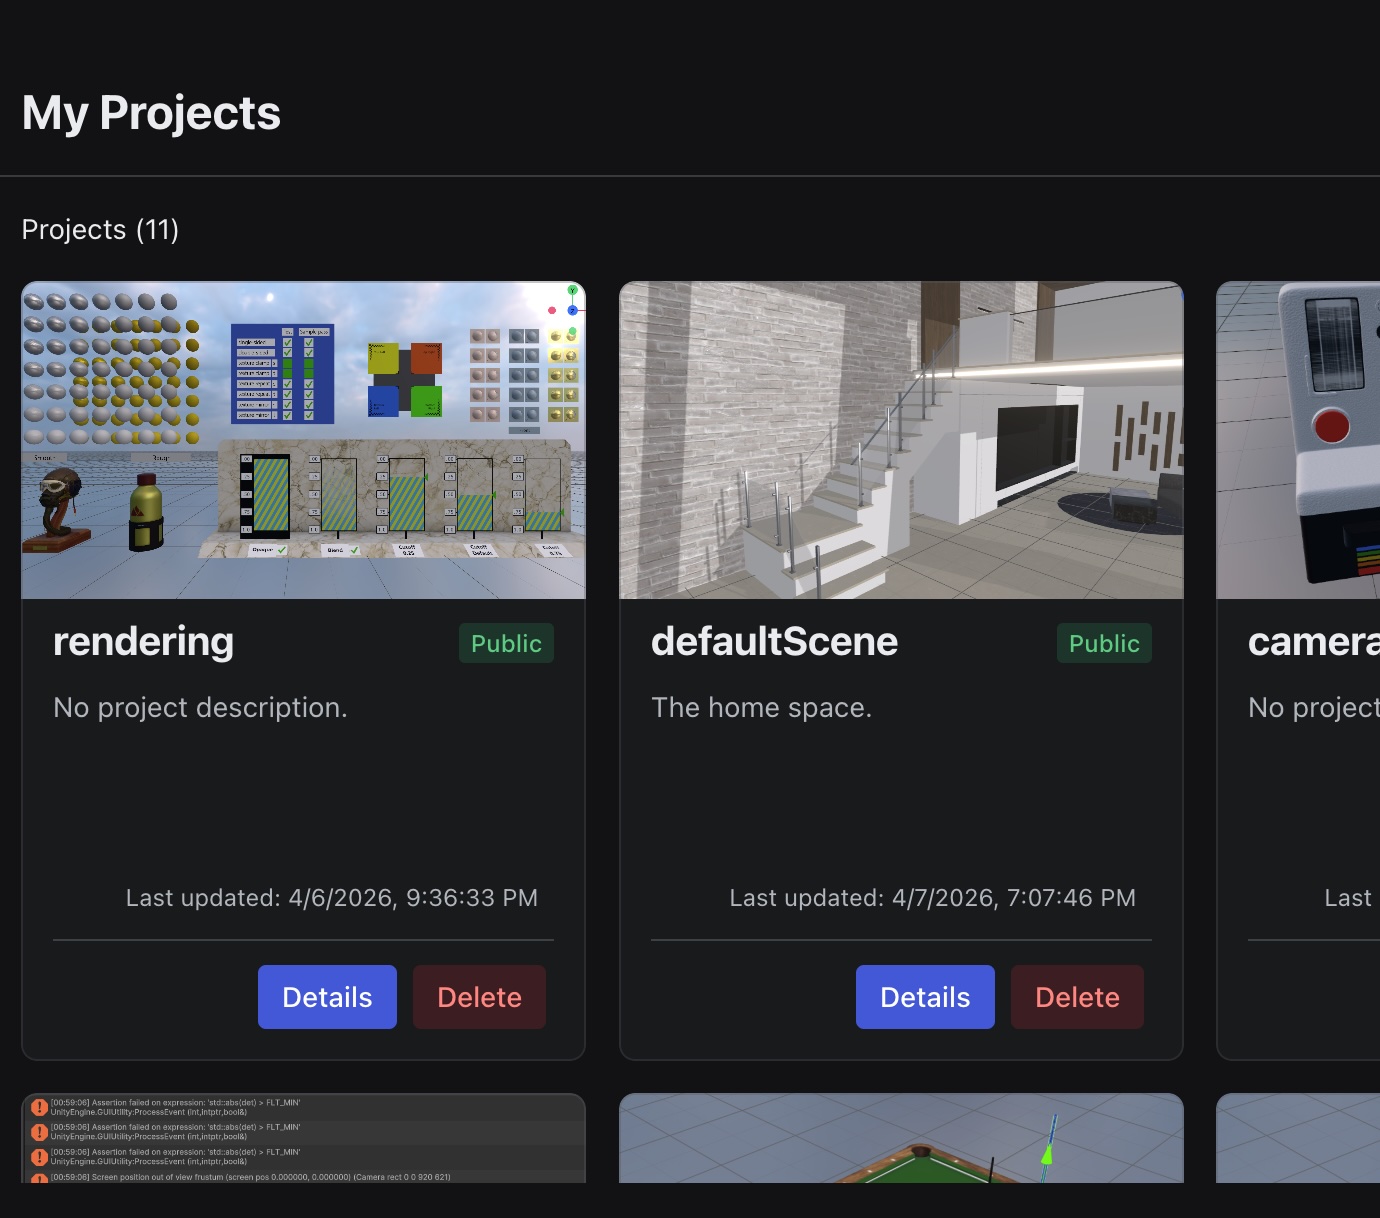Click the Public badge on defaultScene
Screen dimensions: 1380x1218
click(x=1104, y=643)
